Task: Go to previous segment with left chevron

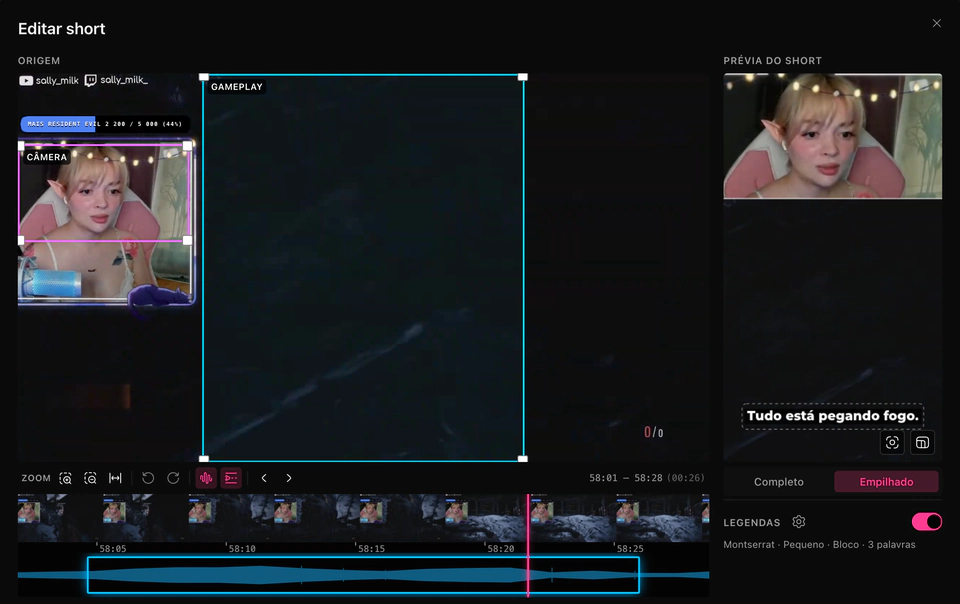Action: coord(264,478)
